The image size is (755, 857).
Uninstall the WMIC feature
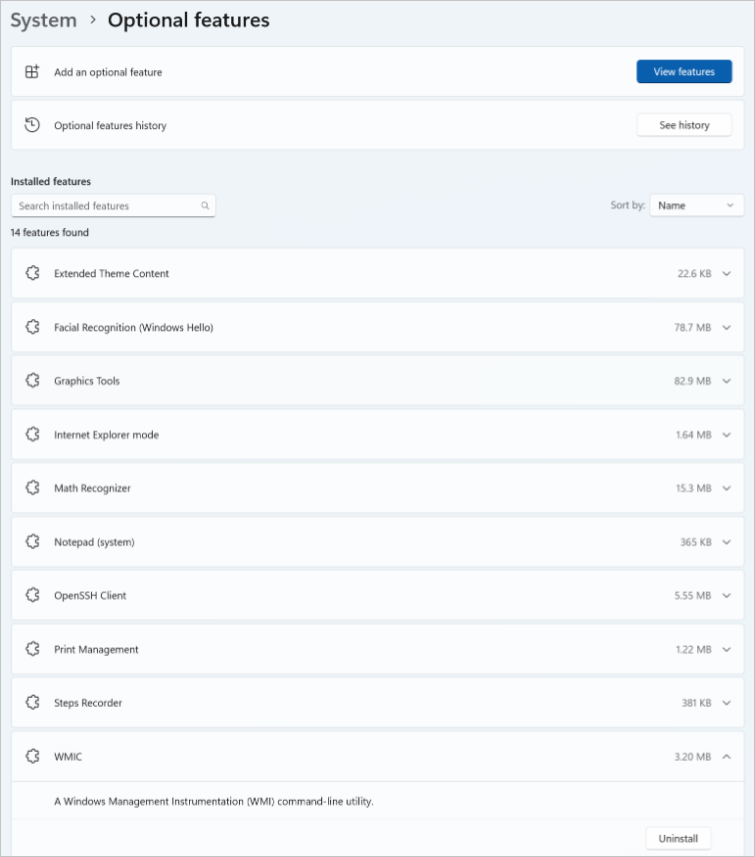coord(678,838)
